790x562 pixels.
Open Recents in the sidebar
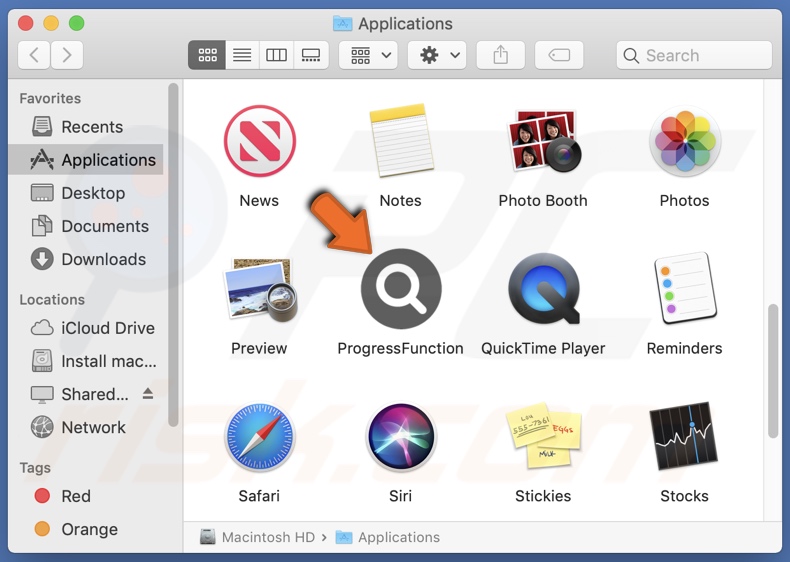[x=86, y=127]
